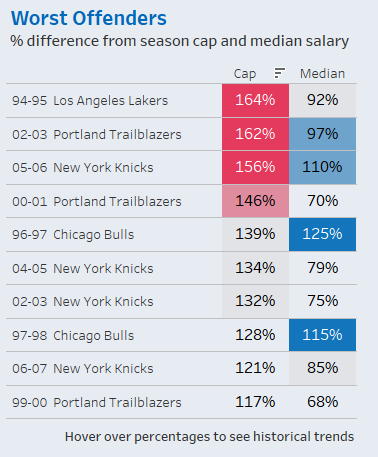
Task: Select 00-01 Portland Trailblazers row label
Action: (x=97, y=201)
